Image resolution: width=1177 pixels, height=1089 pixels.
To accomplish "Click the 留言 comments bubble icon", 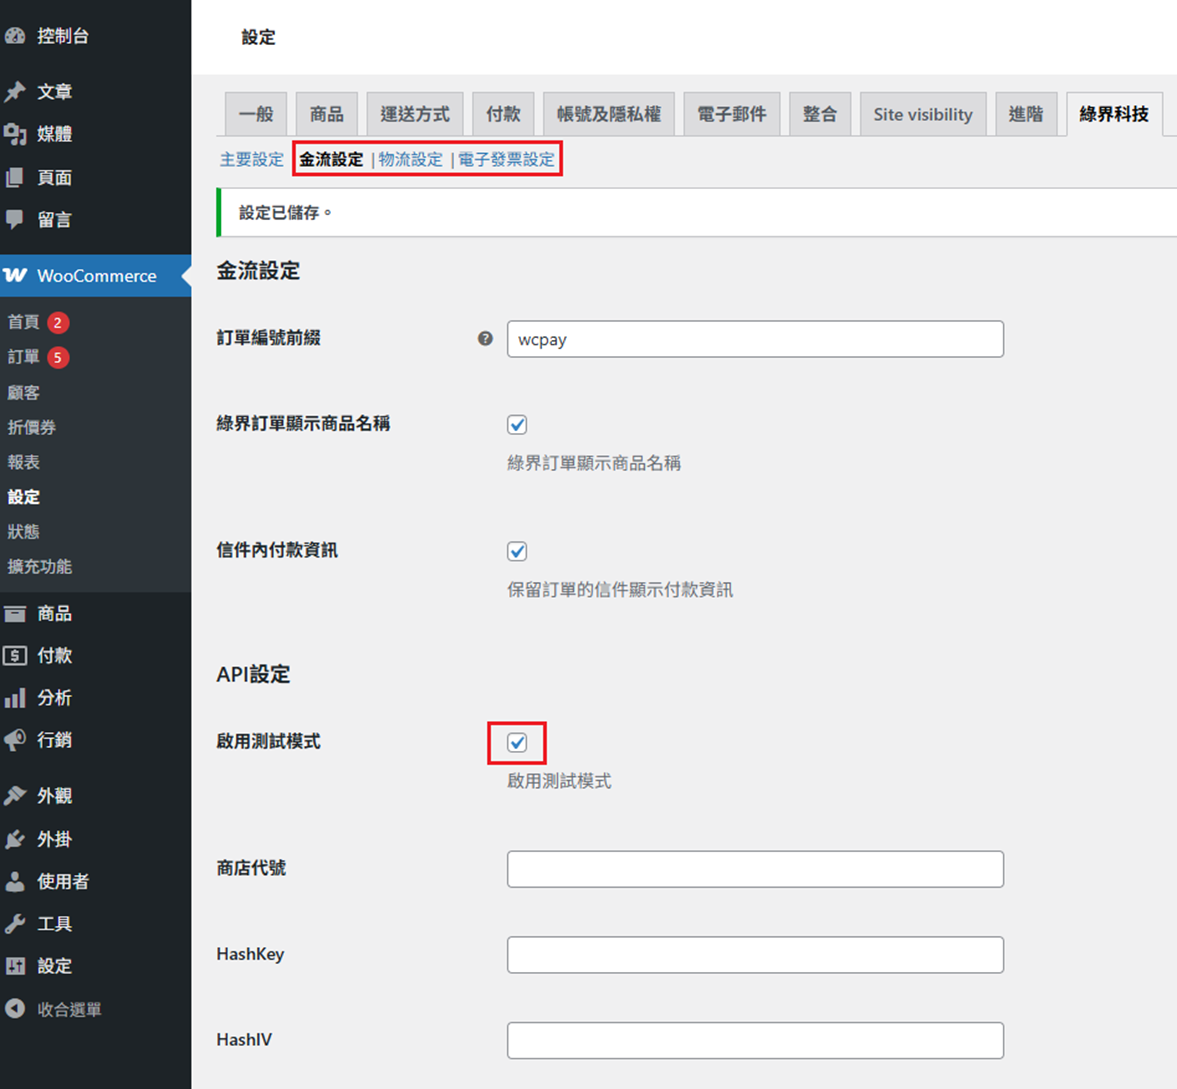I will pos(15,219).
